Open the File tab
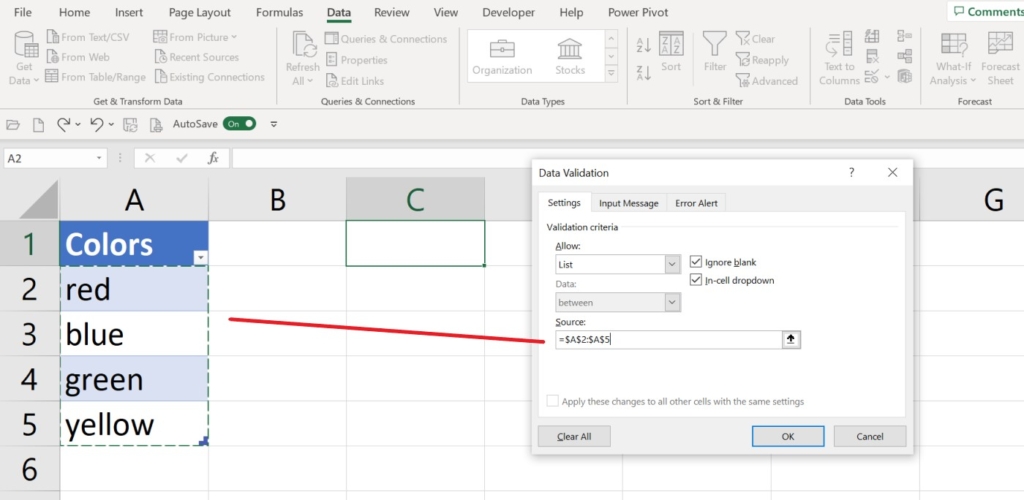The image size is (1024, 500). click(23, 12)
